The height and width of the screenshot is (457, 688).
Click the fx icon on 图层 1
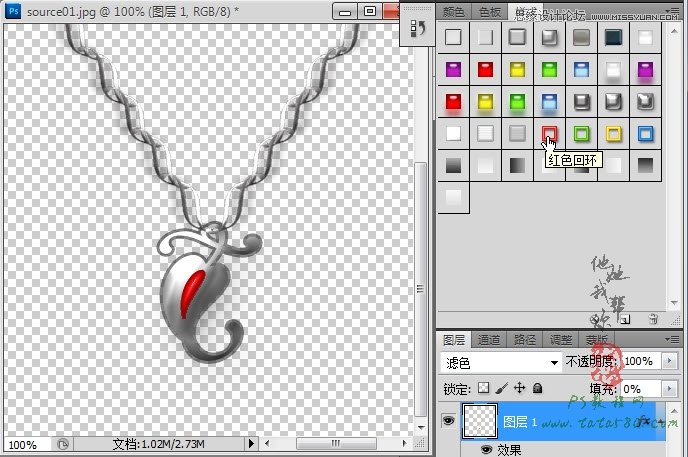(x=645, y=421)
